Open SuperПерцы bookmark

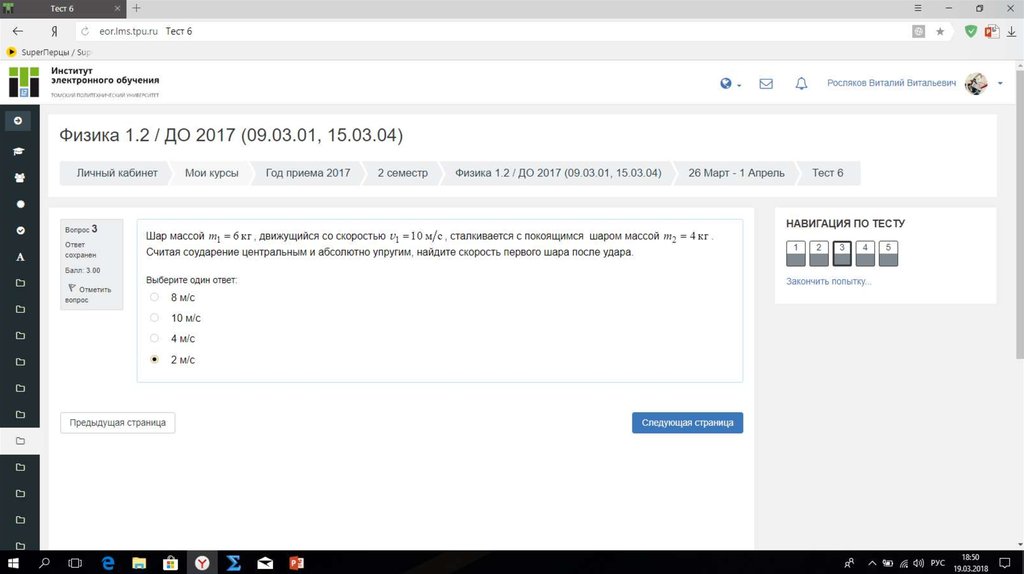pos(48,52)
